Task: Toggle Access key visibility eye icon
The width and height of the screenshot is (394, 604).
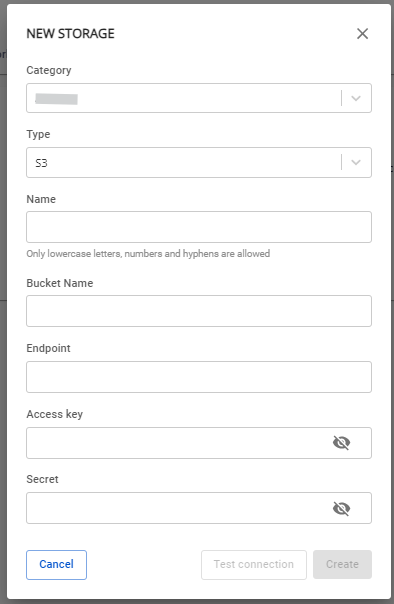Action: click(341, 443)
